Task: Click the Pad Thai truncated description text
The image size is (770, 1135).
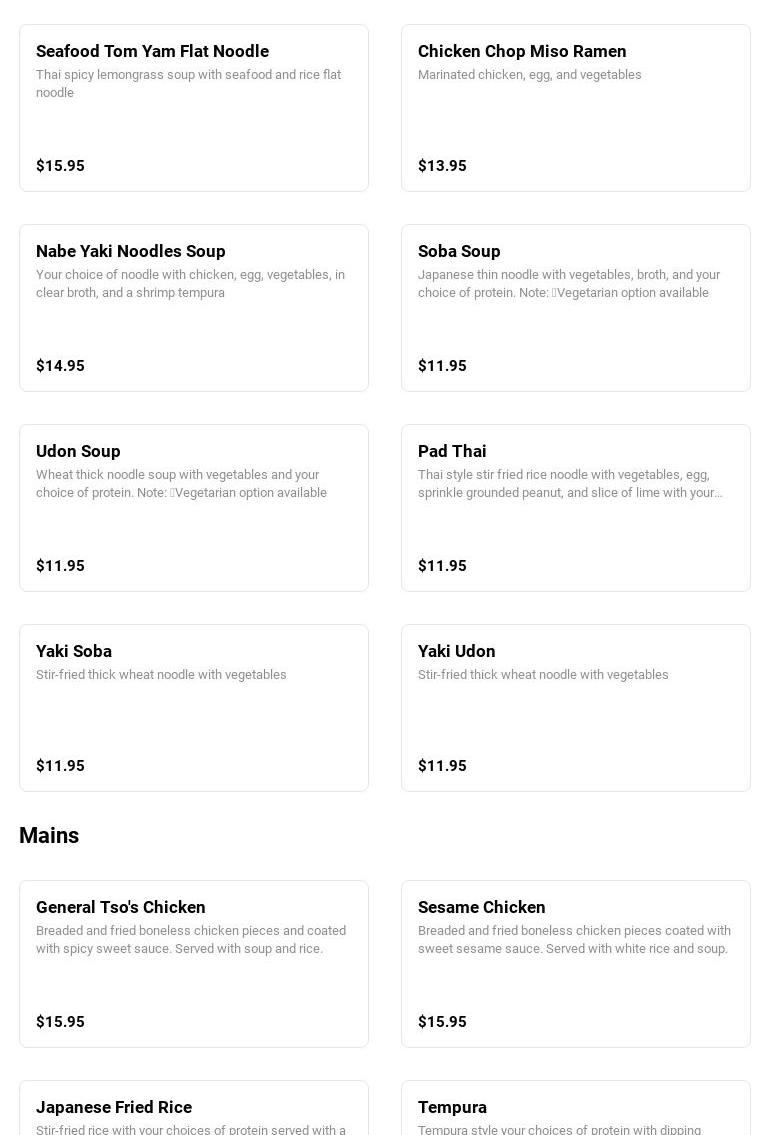Action: pos(570,484)
